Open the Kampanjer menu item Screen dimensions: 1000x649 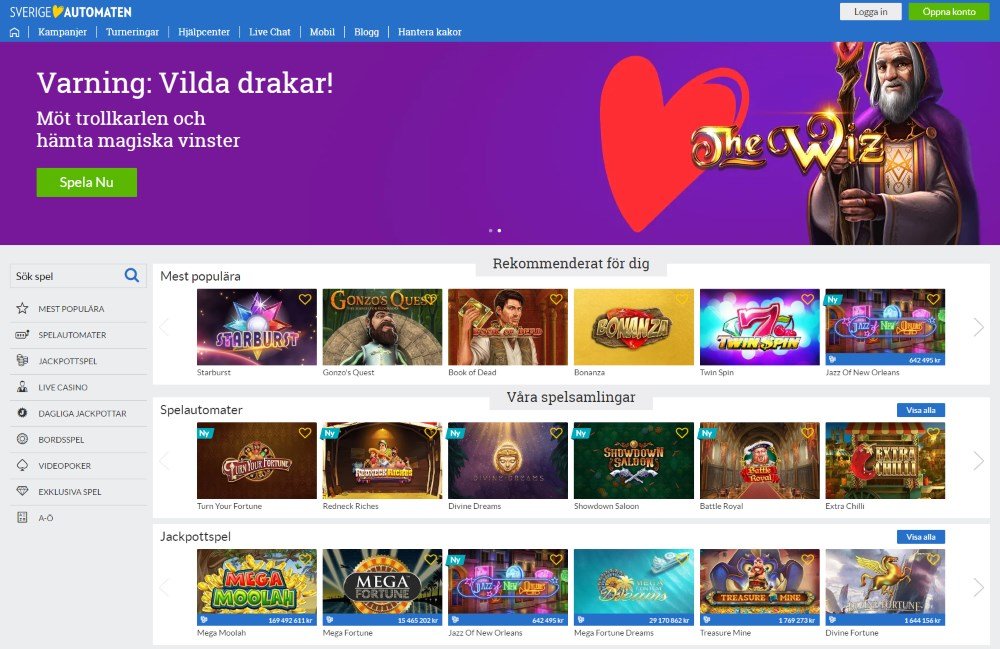pos(62,32)
